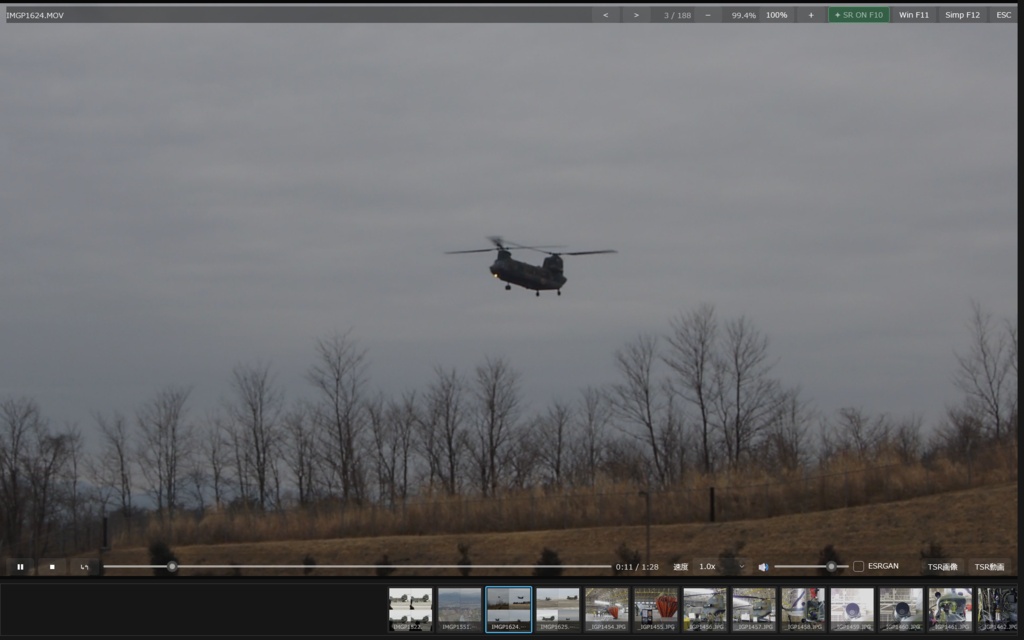The image size is (1024, 640).
Task: Open the _IGP1460.JPG thumbnail
Action: coord(901,609)
